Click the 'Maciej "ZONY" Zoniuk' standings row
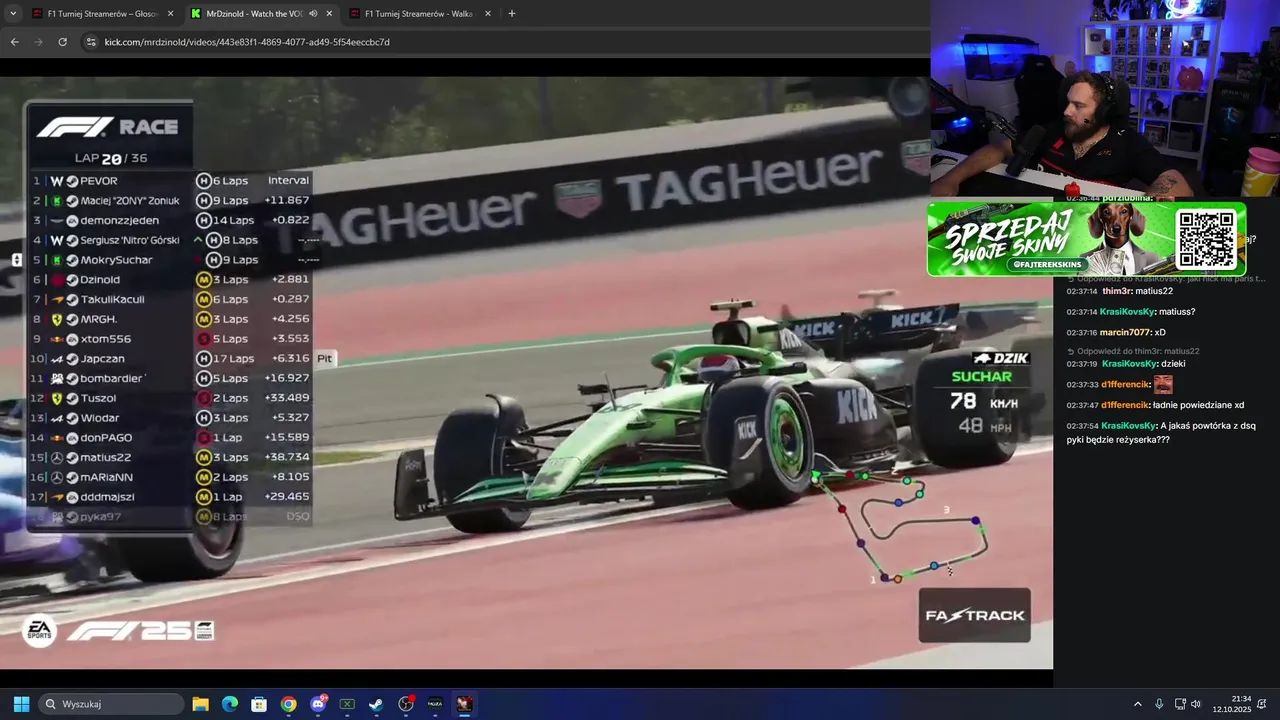 [x=170, y=200]
